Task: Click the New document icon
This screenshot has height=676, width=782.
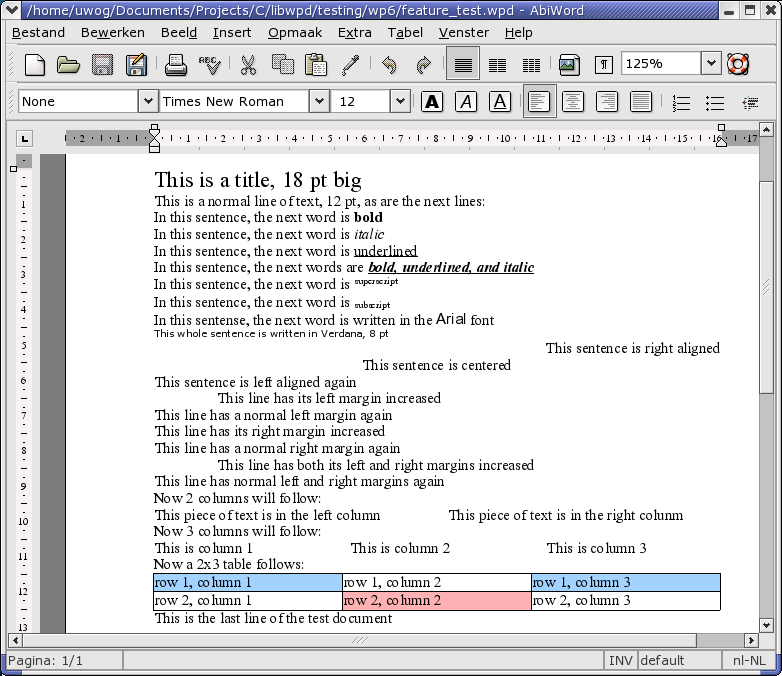Action: click(x=35, y=65)
